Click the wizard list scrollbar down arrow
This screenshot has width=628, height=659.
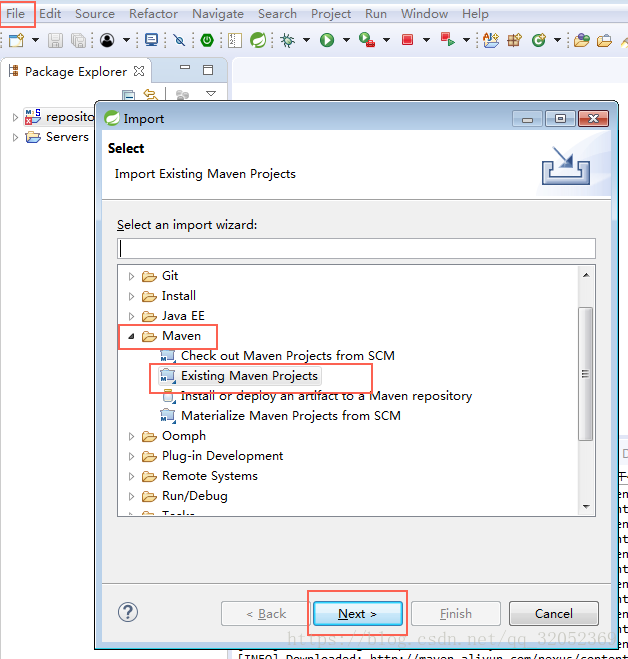point(586,507)
